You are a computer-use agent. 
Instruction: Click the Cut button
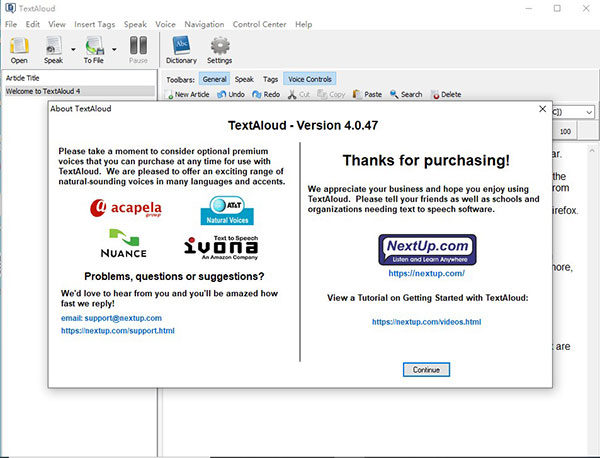tap(299, 94)
